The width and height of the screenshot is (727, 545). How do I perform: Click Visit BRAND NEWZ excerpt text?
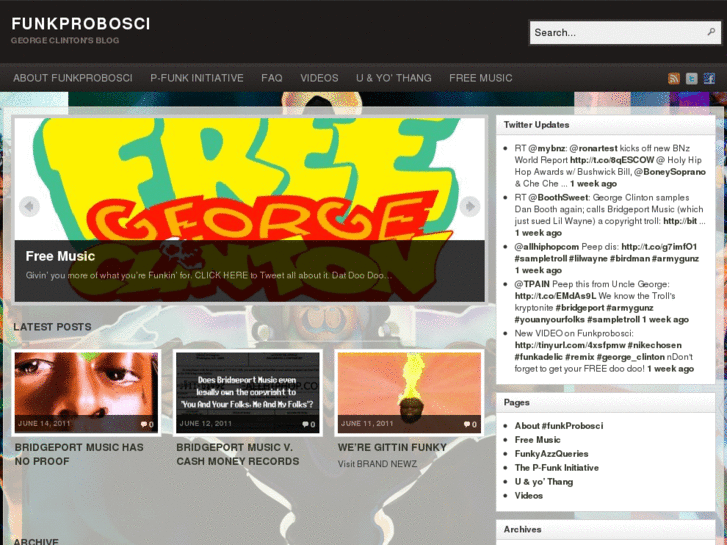point(377,464)
